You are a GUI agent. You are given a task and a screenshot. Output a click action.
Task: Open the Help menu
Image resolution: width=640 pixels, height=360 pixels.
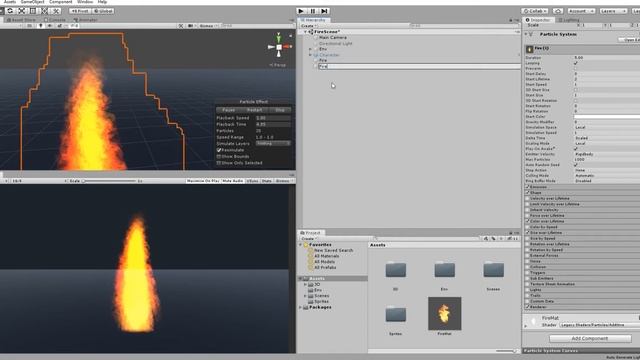point(102,2)
